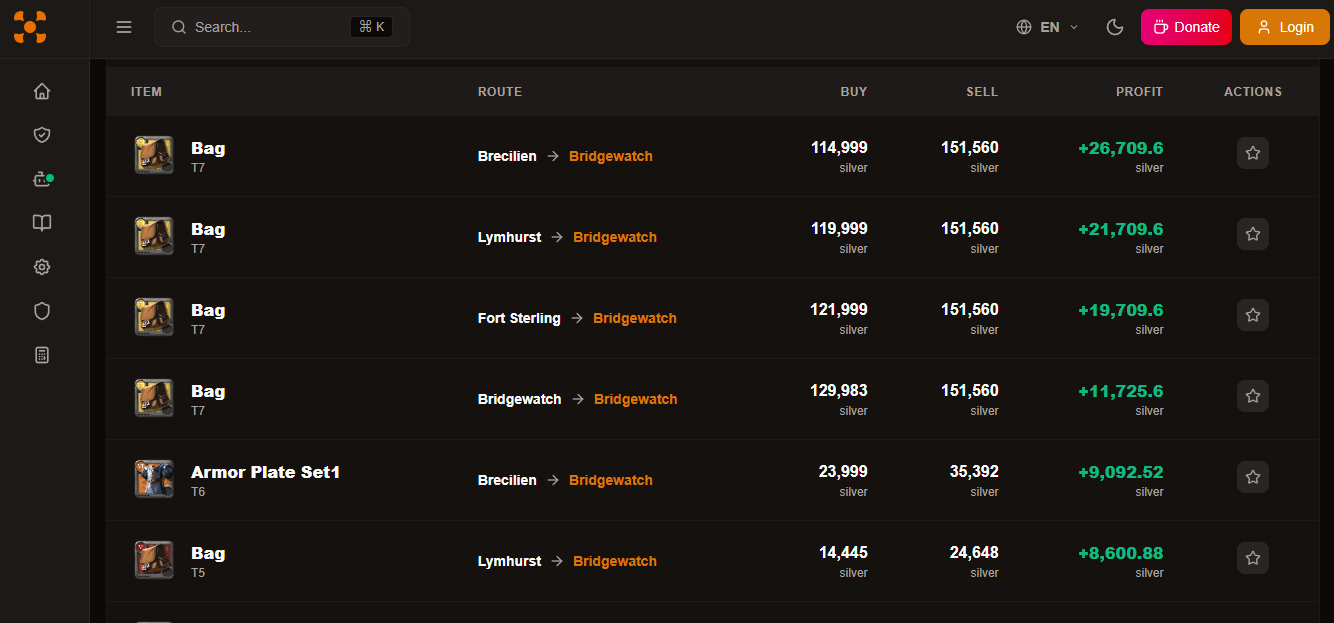Screen dimensions: 1334x623
Task: Click the Bag thumbnail priced 121,999
Action: point(154,317)
